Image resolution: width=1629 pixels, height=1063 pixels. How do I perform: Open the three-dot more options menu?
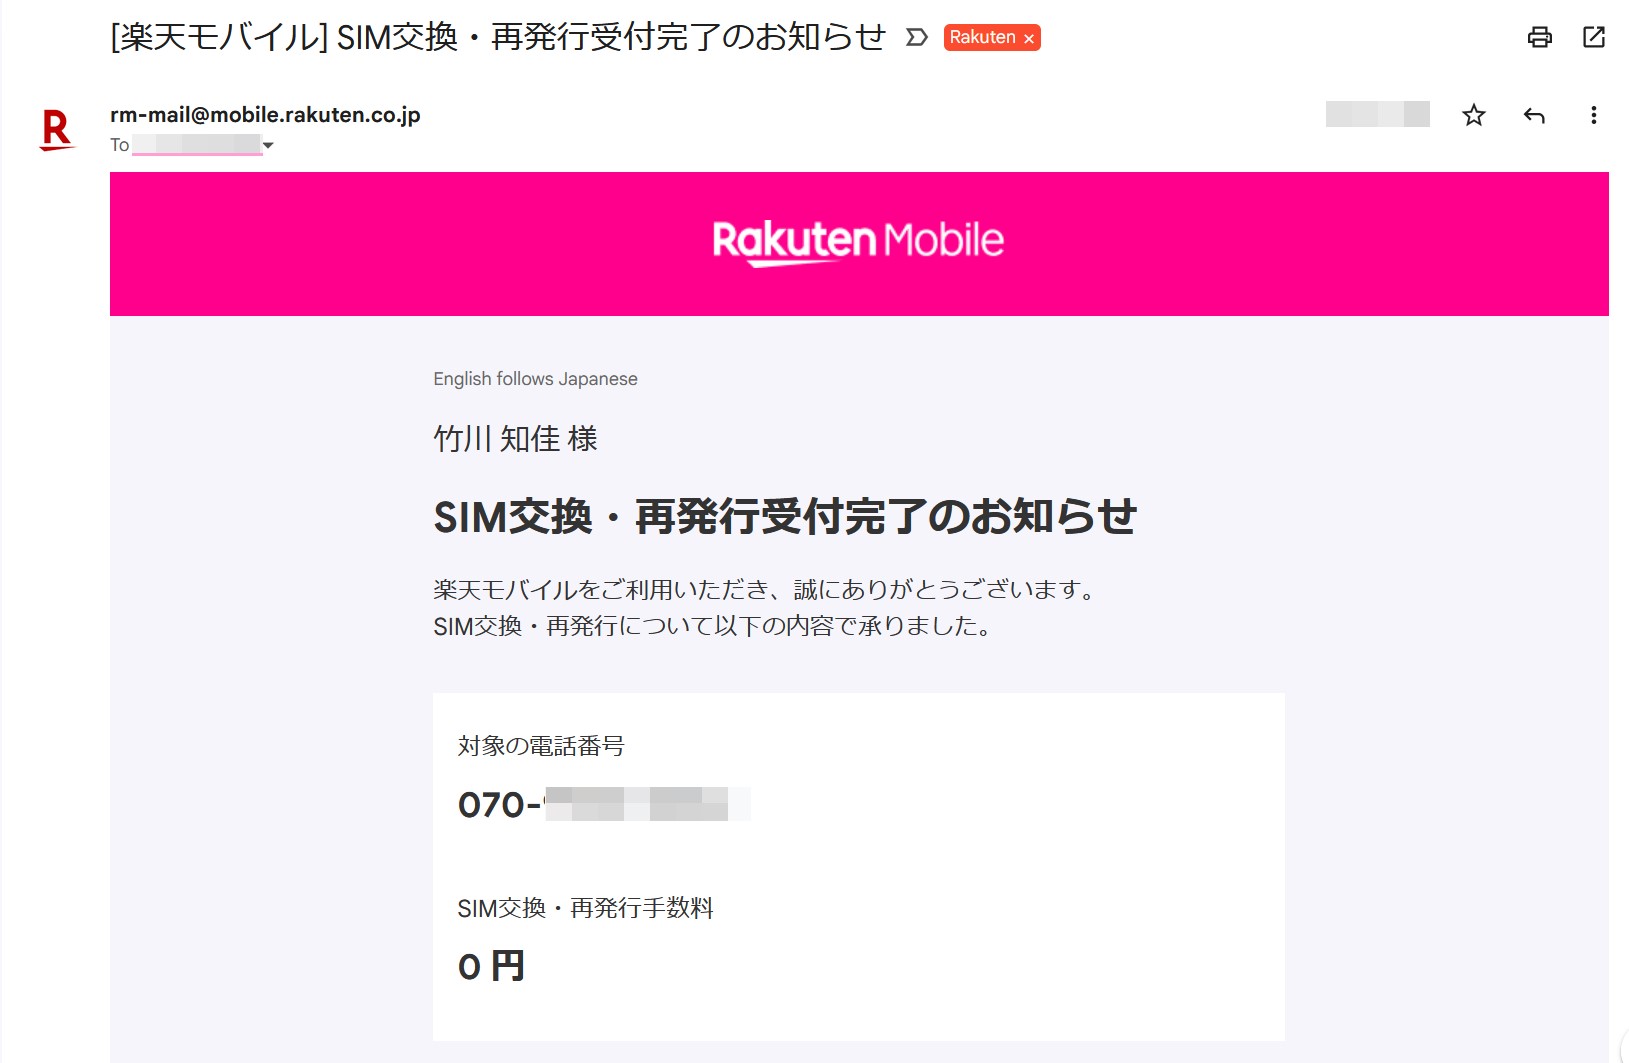click(1594, 115)
